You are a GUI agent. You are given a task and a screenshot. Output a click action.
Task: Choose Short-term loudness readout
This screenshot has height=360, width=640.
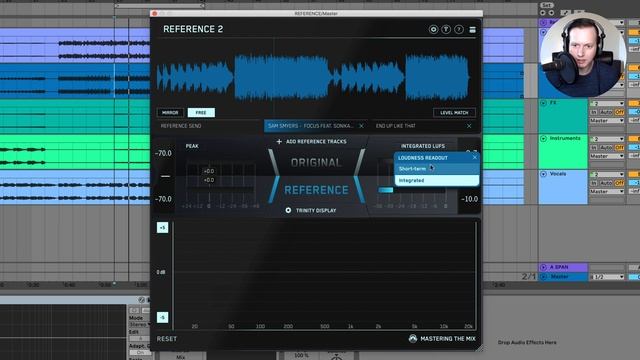click(436, 169)
